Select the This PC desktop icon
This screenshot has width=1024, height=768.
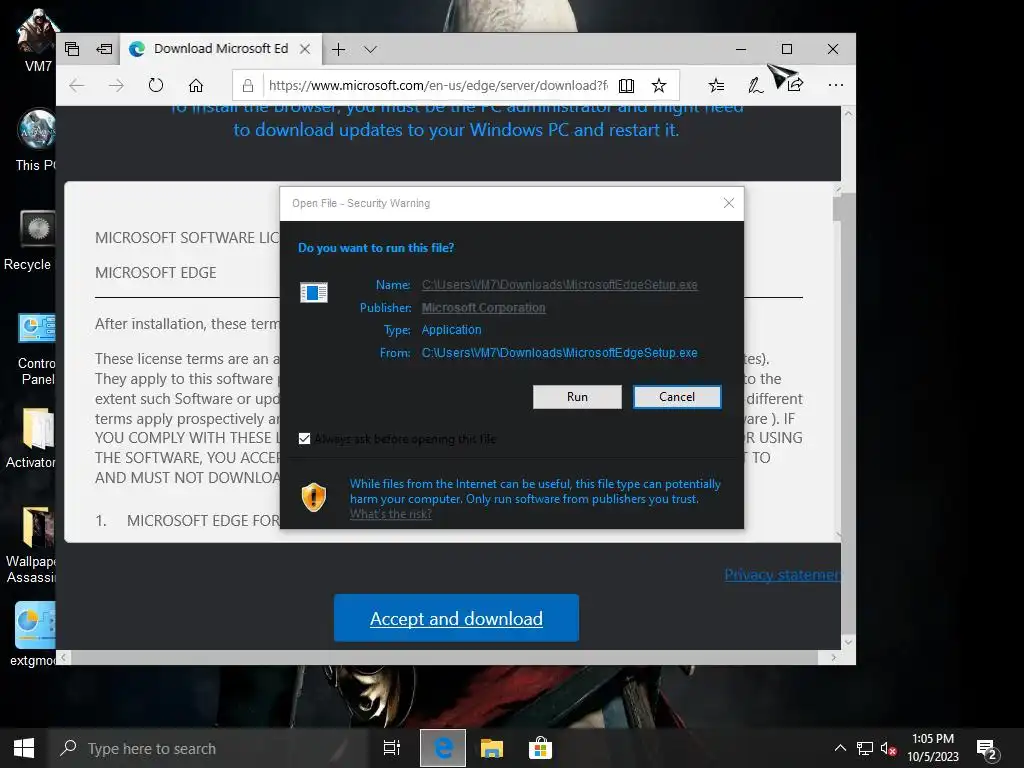(x=36, y=140)
